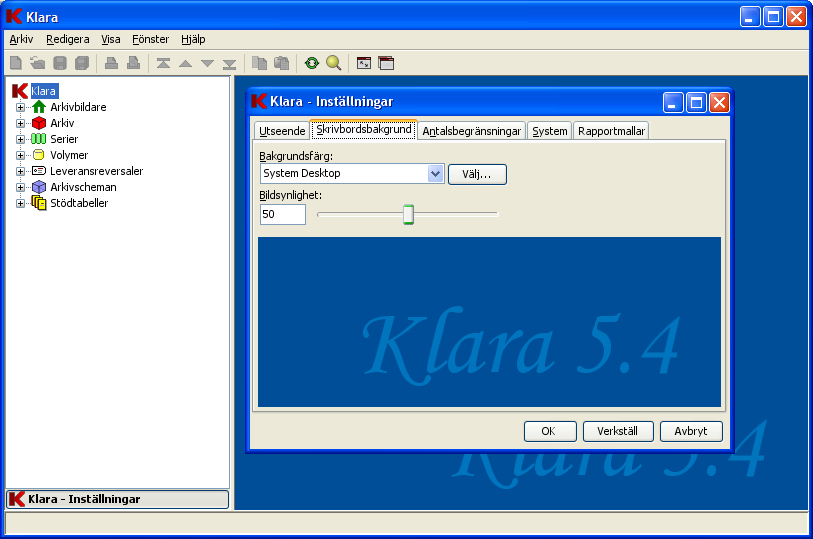Click the Bildsynlighet value field showing 50
This screenshot has width=813, height=539.
[283, 214]
